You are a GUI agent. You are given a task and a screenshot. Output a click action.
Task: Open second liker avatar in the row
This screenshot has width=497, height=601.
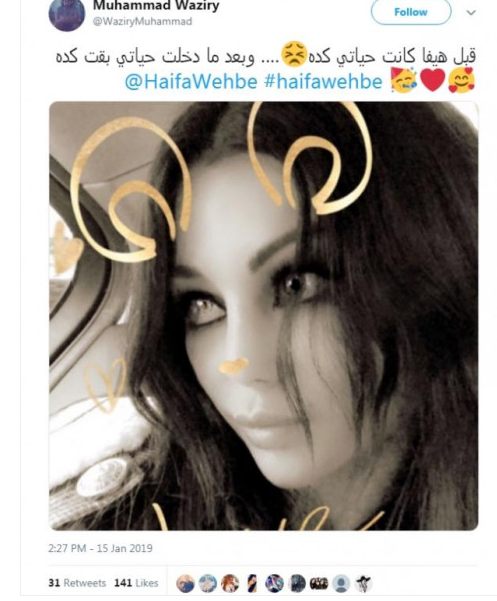click(x=208, y=584)
